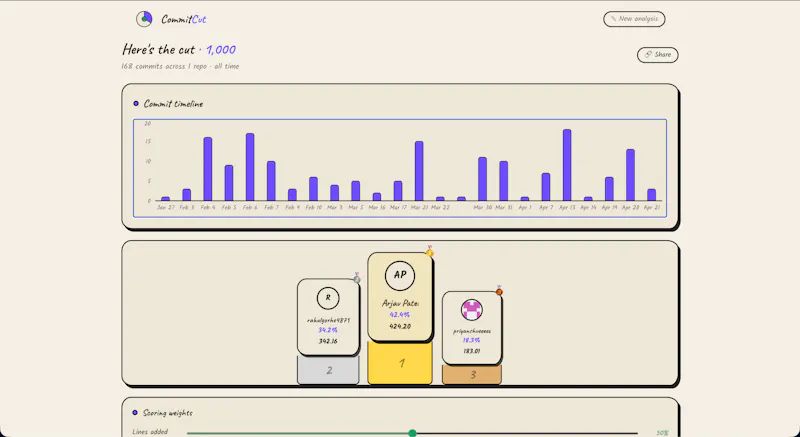Click the 'Arjav Patel' name

(401, 303)
